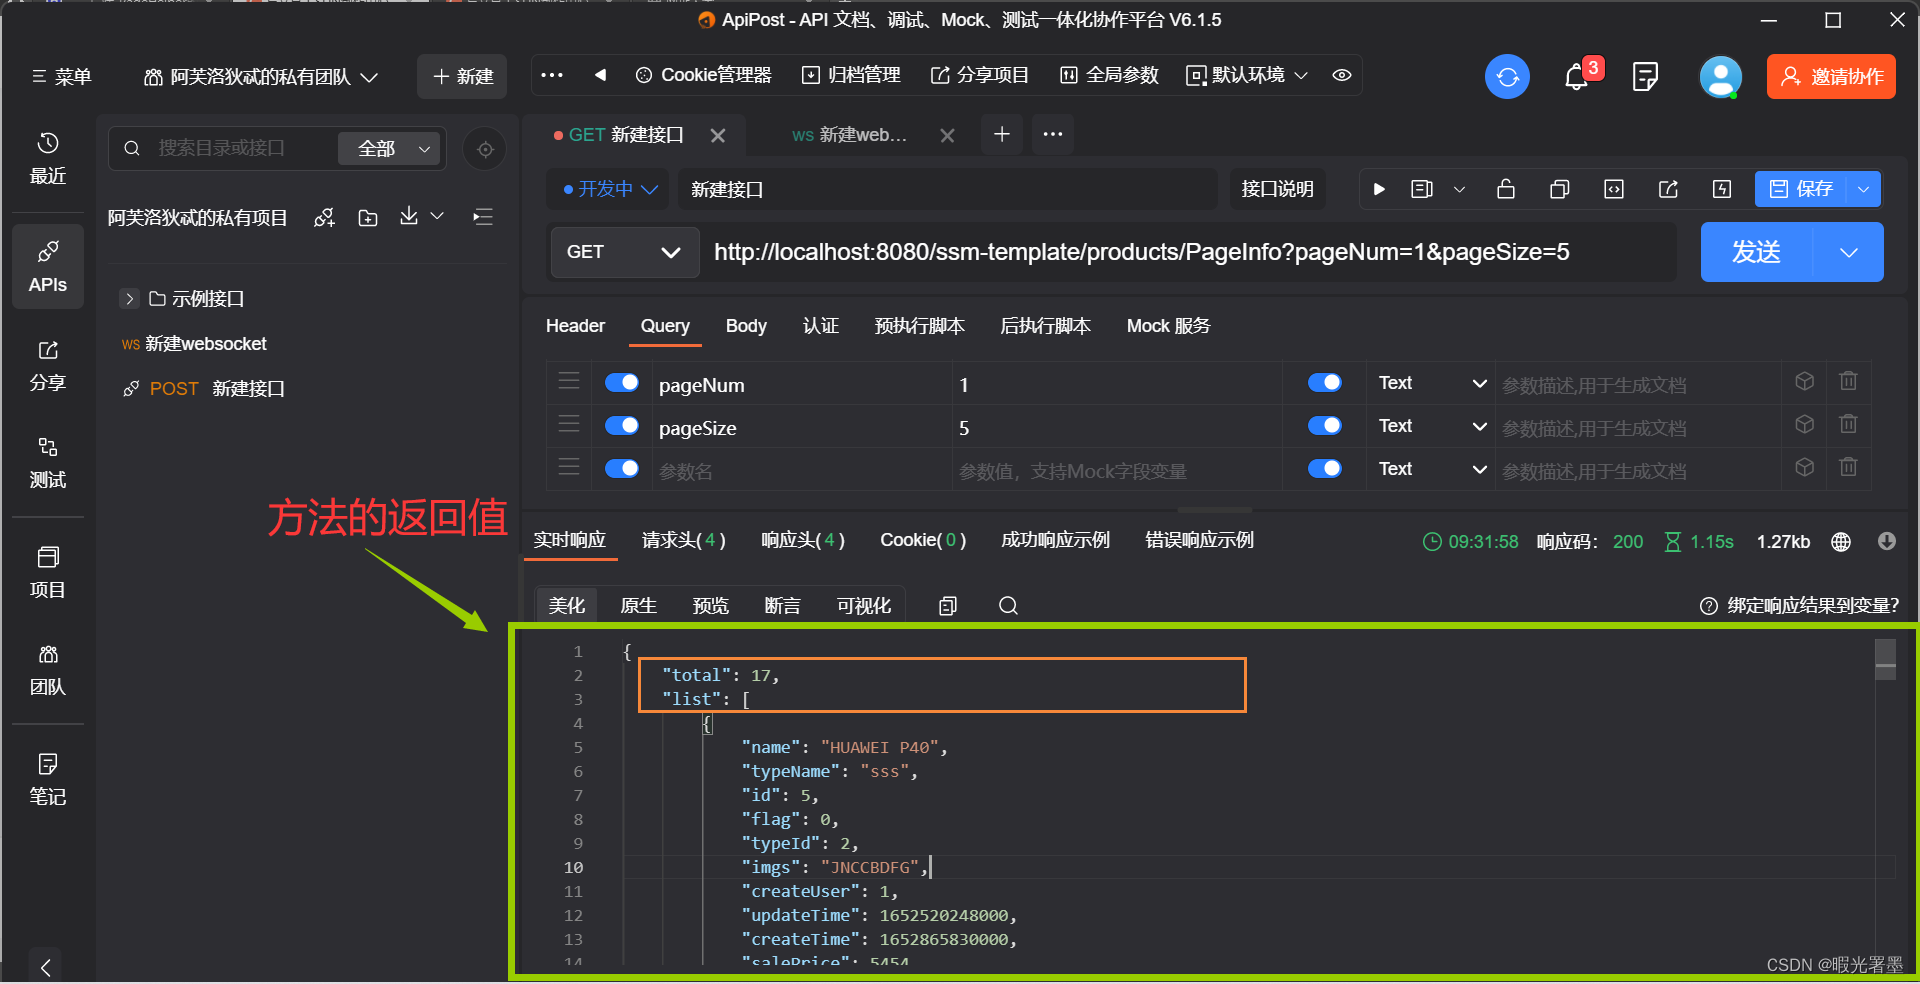Run the request with the play icon
Viewport: 1920px width, 984px height.
coord(1378,189)
